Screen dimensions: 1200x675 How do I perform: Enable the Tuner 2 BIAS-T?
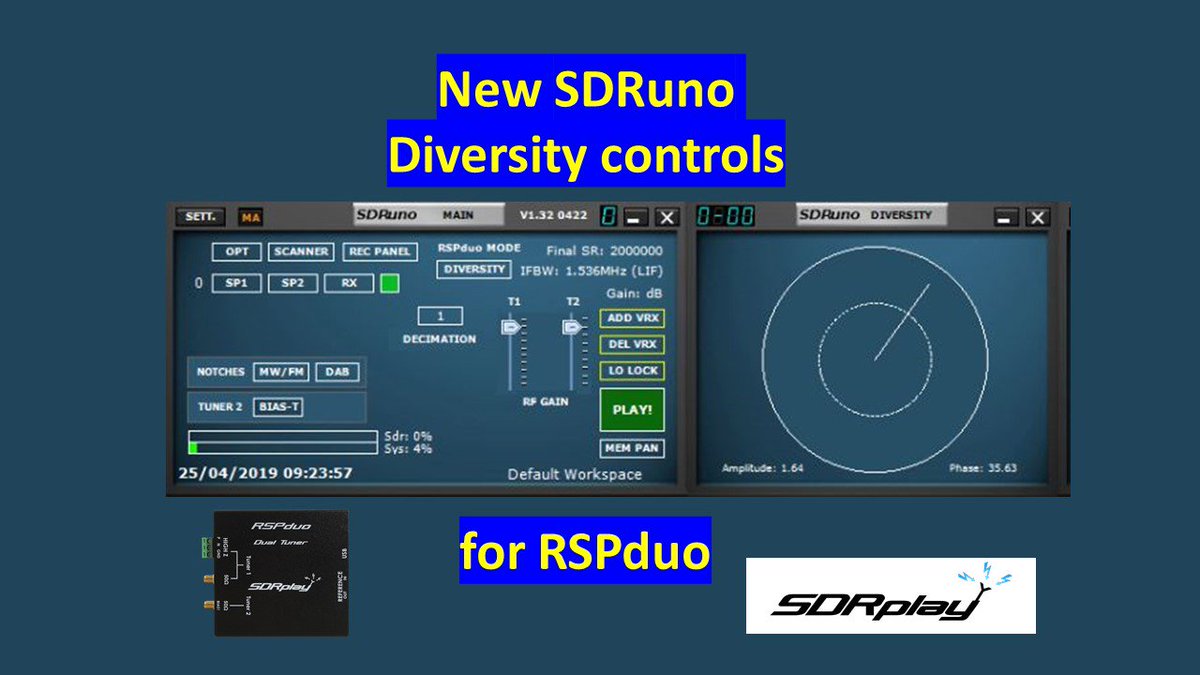(x=279, y=407)
